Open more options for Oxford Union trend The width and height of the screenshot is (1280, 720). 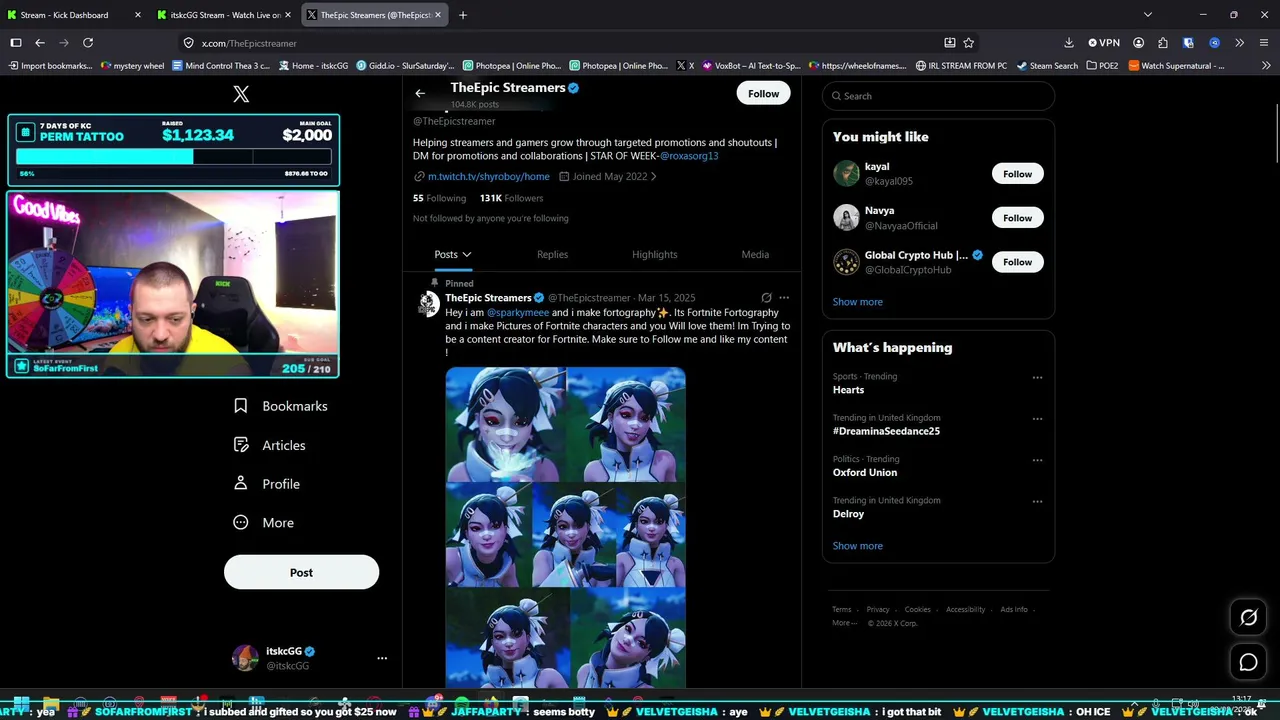tap(1037, 460)
